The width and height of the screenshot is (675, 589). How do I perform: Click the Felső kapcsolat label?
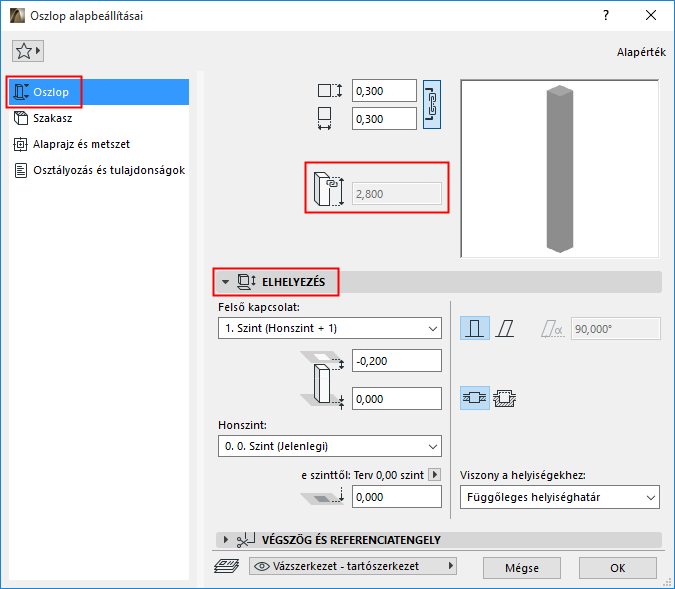259,307
